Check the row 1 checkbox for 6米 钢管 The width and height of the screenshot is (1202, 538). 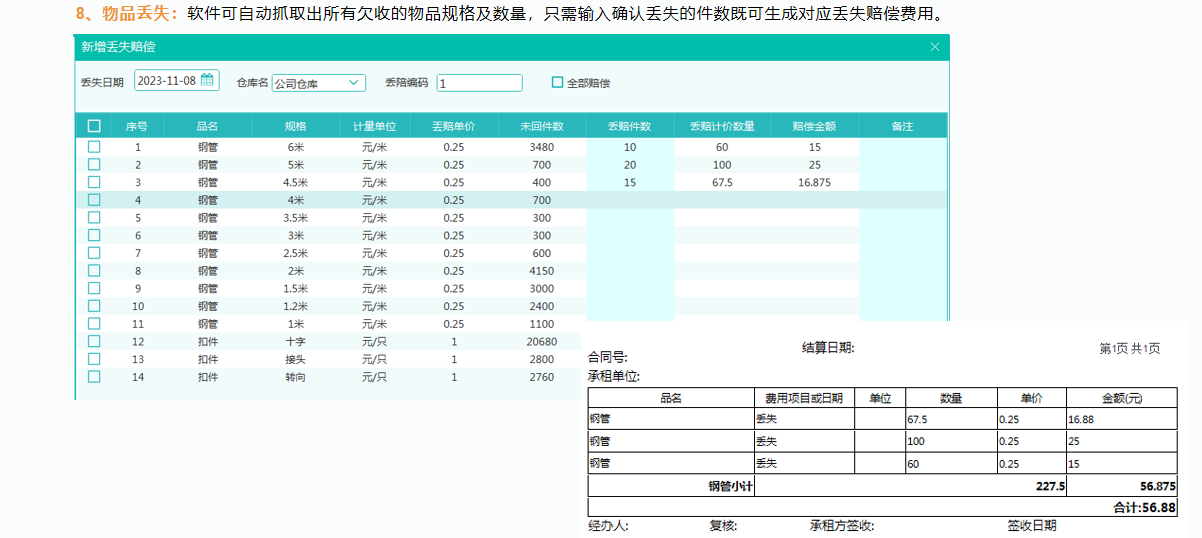94,146
